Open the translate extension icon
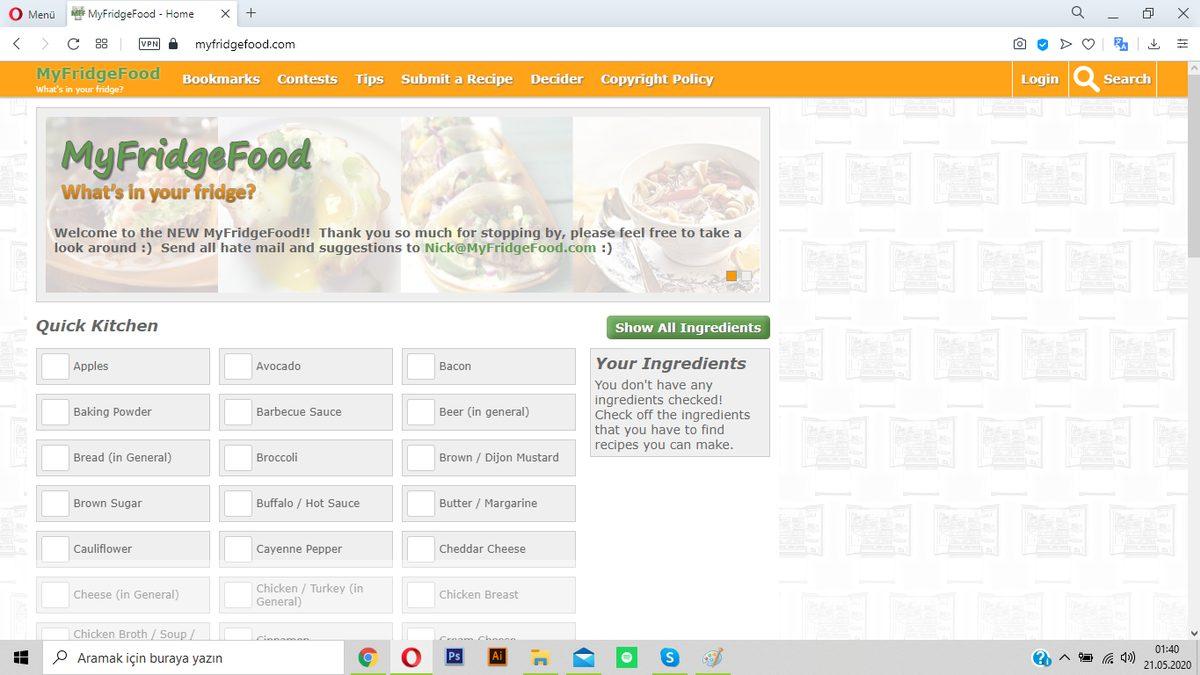 (x=1121, y=44)
